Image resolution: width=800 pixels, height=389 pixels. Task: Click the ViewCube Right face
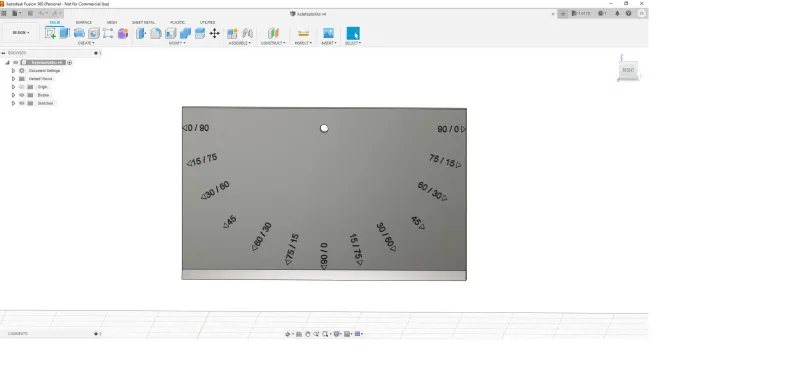coord(628,70)
